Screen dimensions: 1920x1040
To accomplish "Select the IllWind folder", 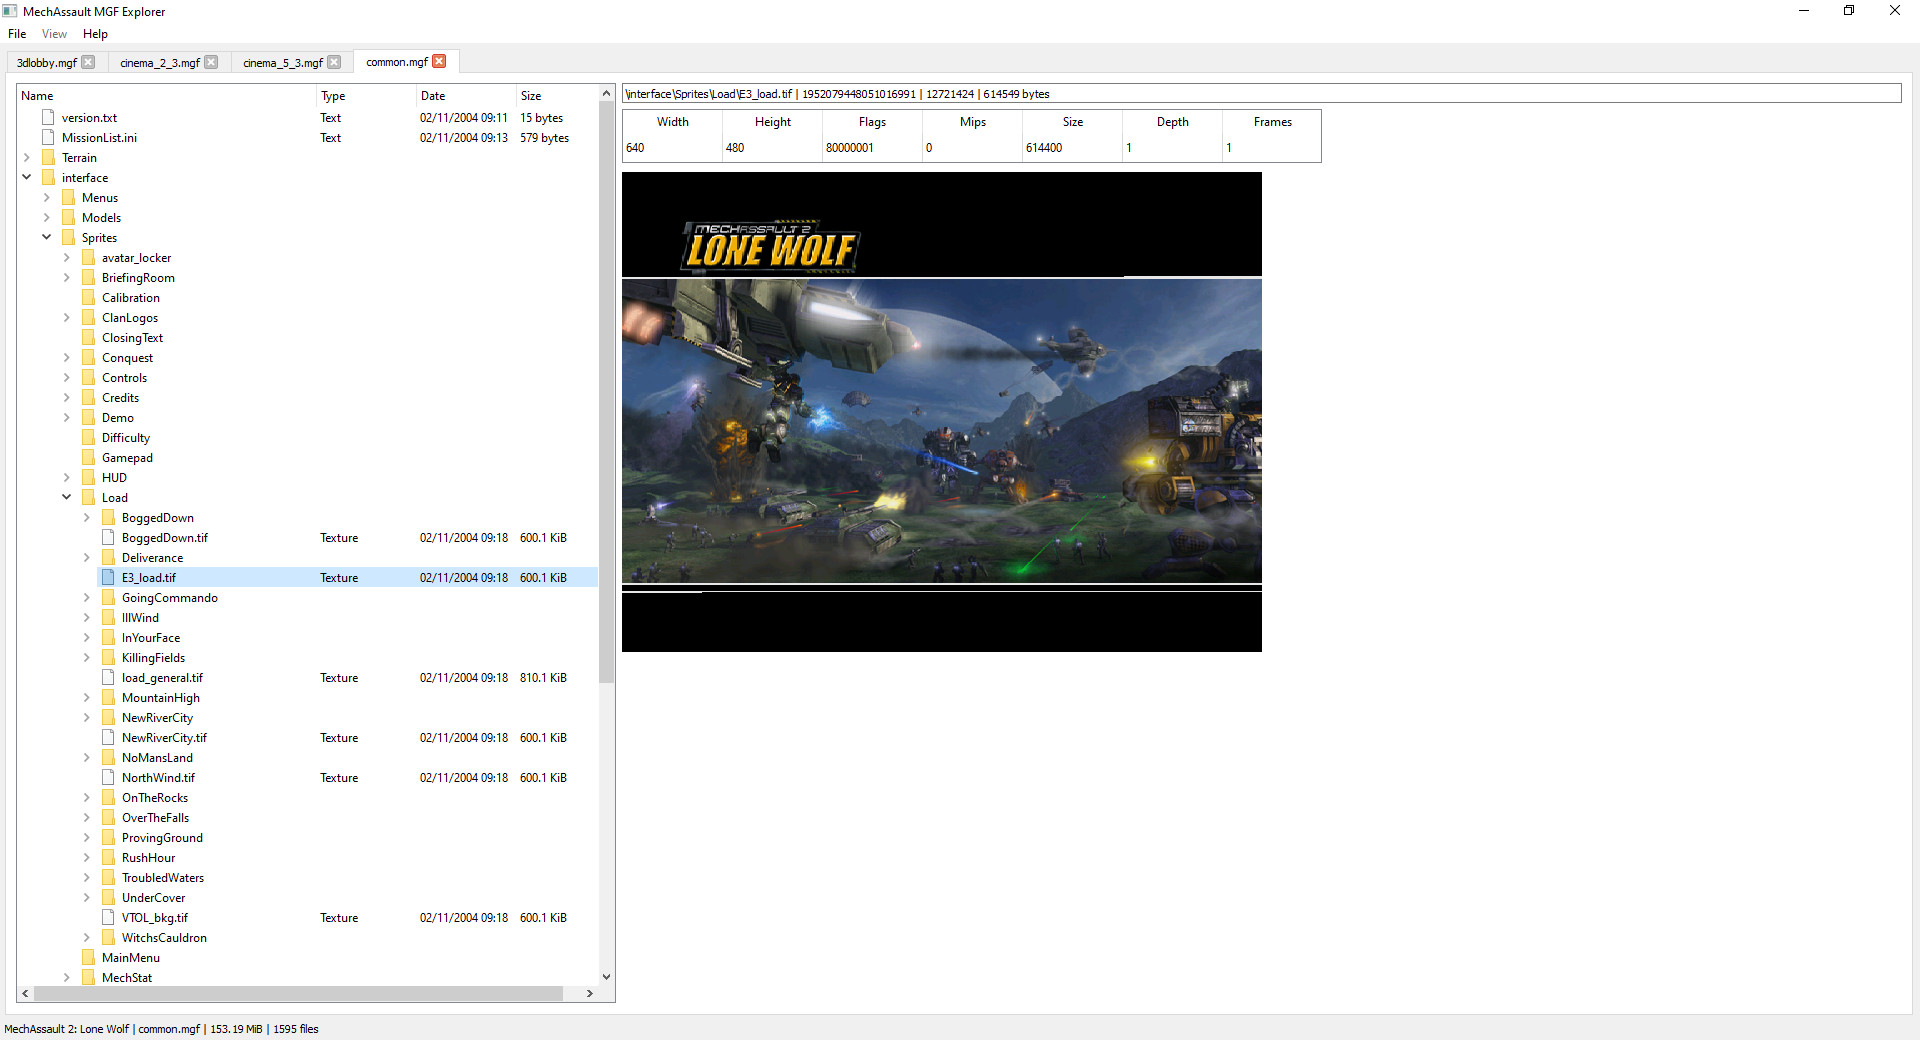I will point(140,618).
